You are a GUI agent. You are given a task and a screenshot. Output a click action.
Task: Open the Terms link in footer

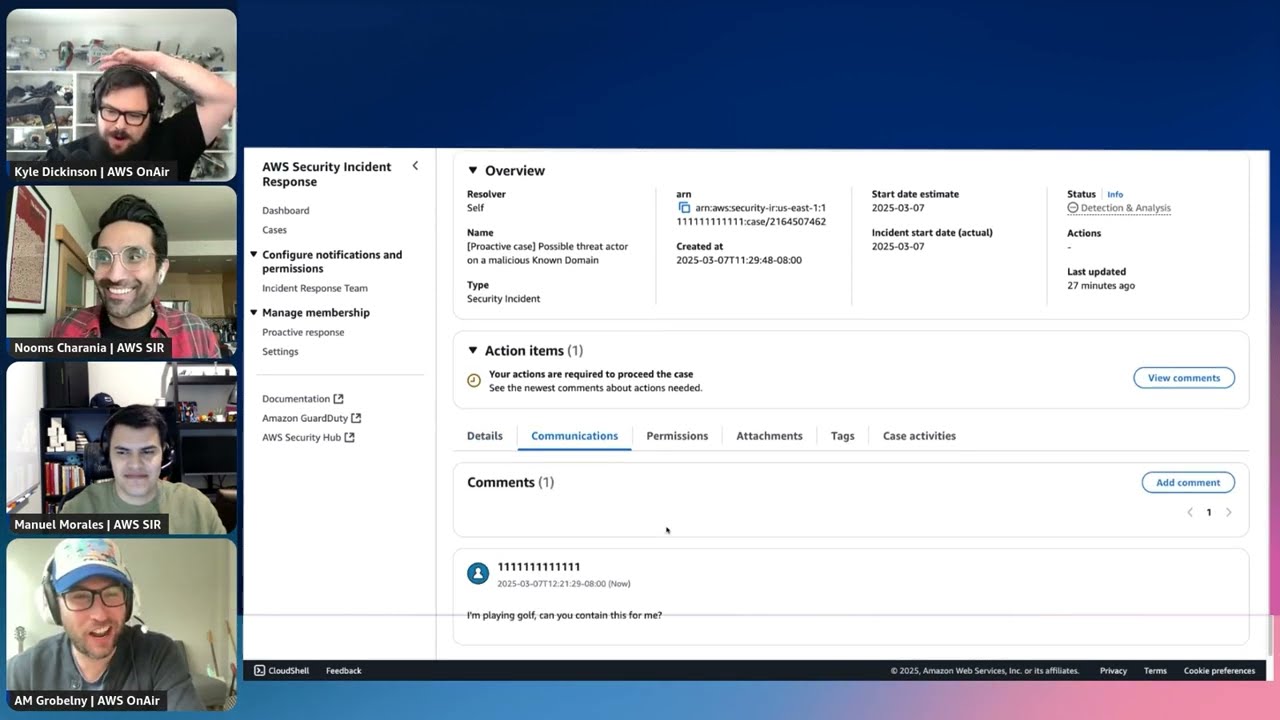coord(1155,671)
